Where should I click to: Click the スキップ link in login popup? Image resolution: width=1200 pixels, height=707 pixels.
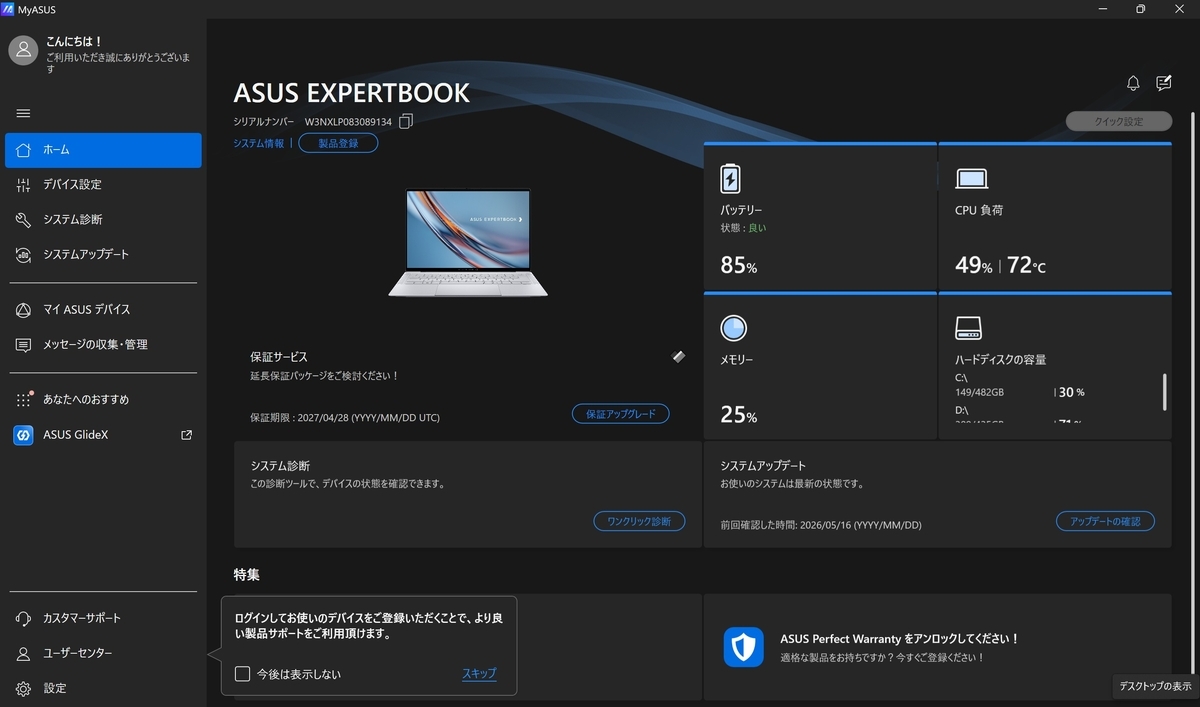coord(479,674)
